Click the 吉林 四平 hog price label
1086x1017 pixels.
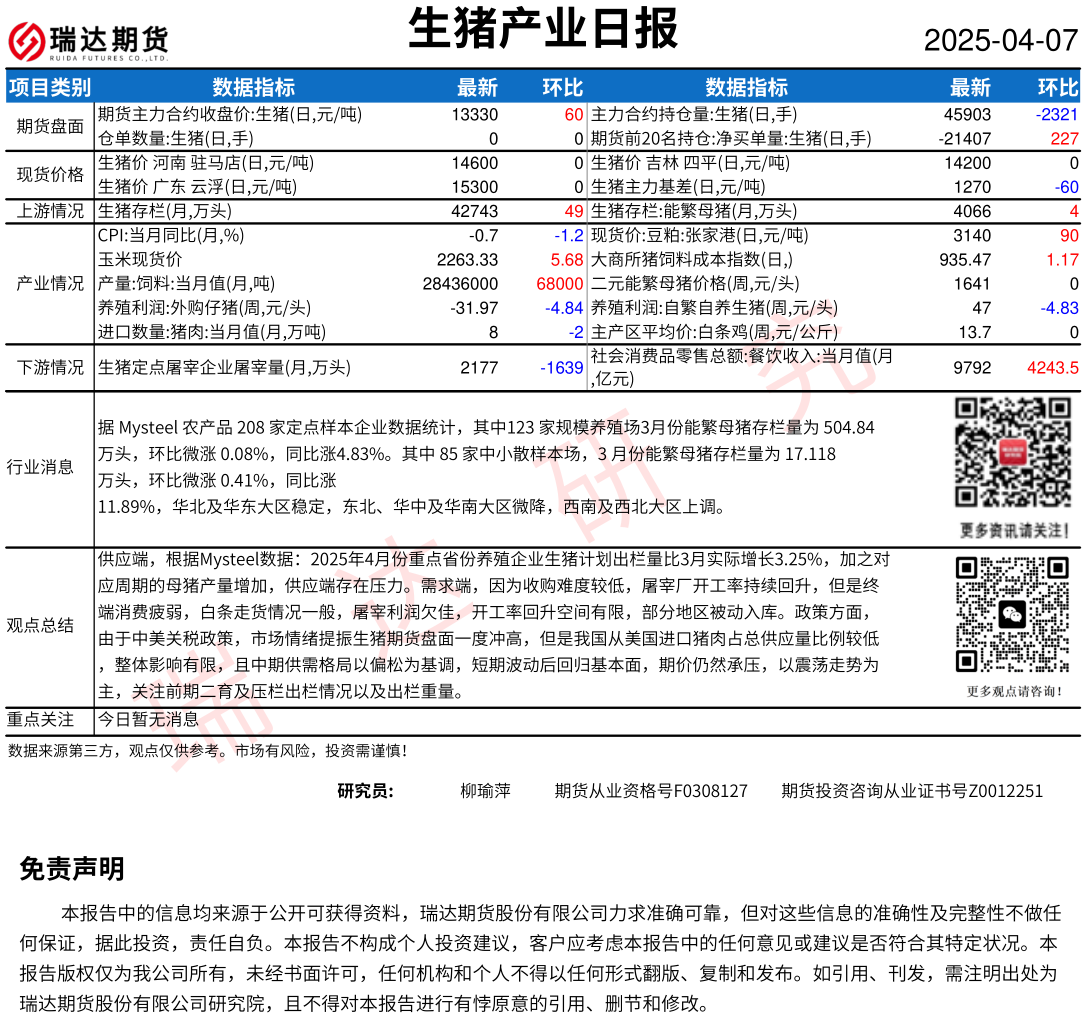[x=691, y=163]
